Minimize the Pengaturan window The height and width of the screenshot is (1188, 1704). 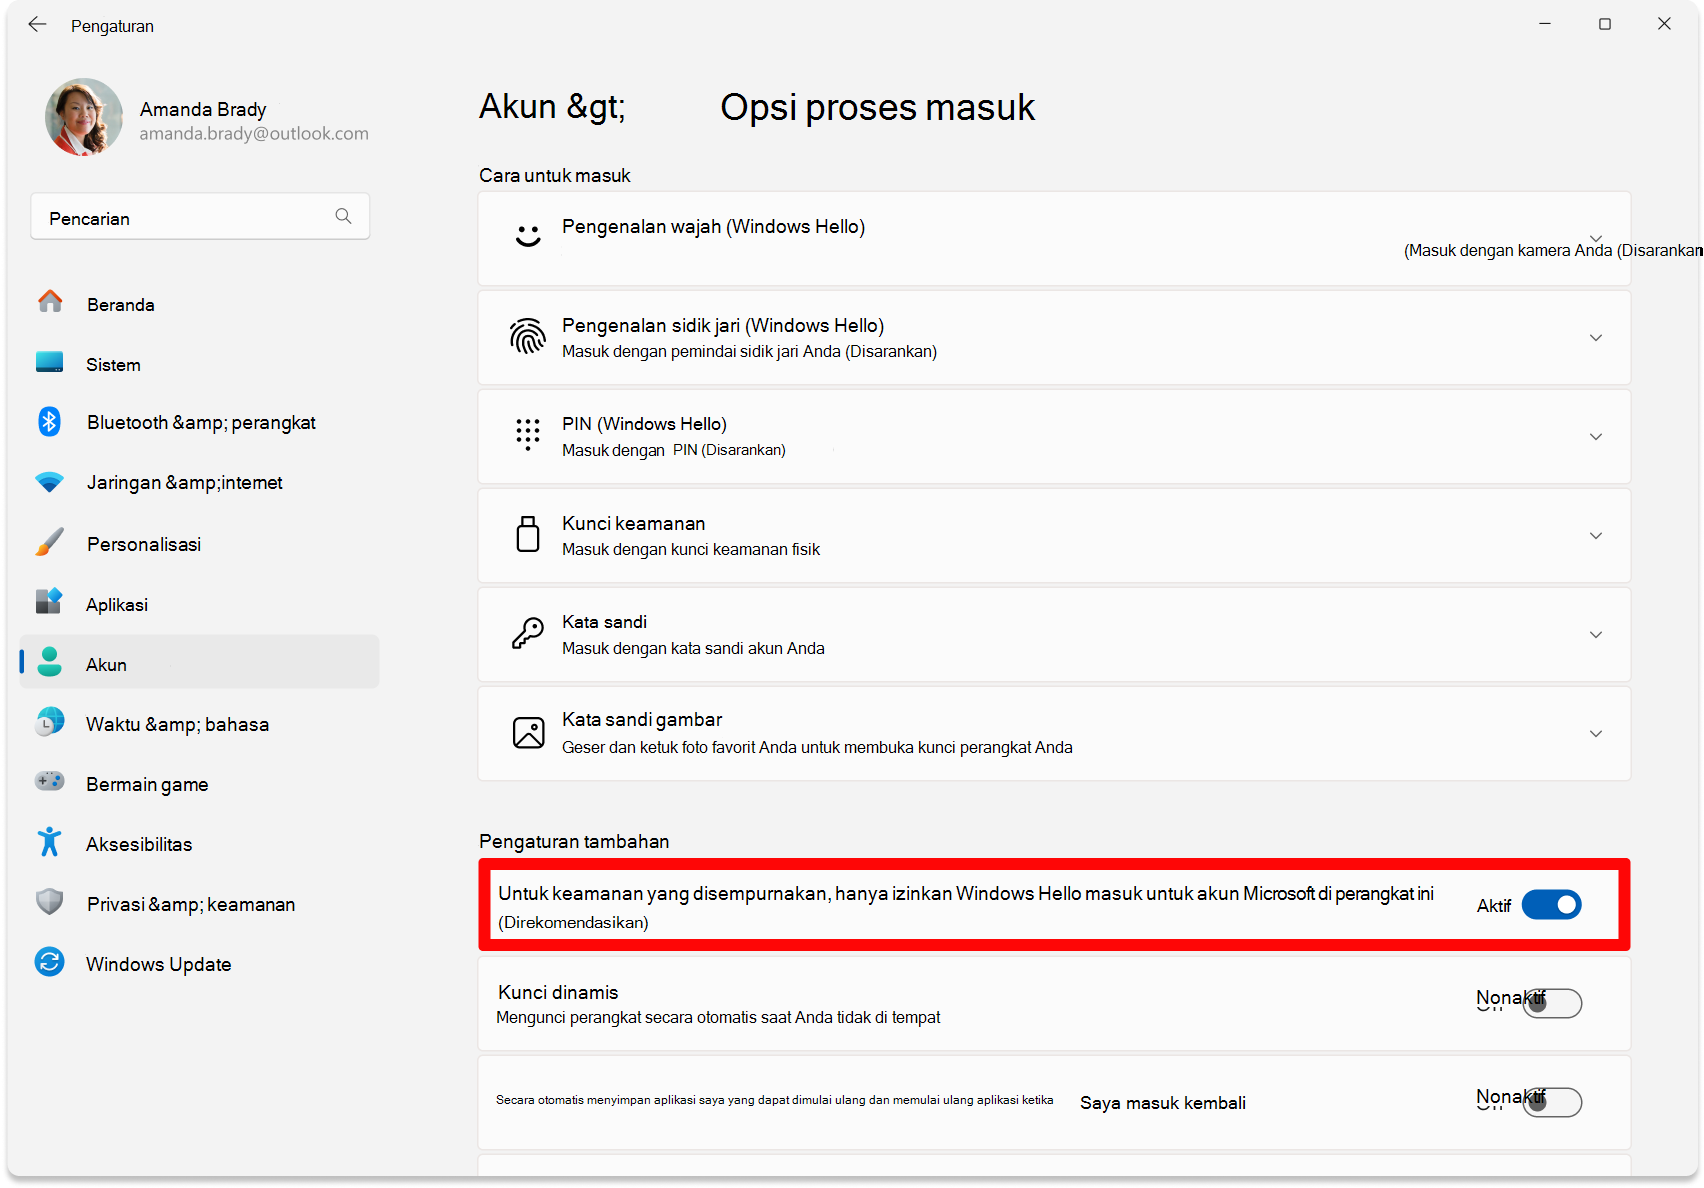pos(1545,24)
